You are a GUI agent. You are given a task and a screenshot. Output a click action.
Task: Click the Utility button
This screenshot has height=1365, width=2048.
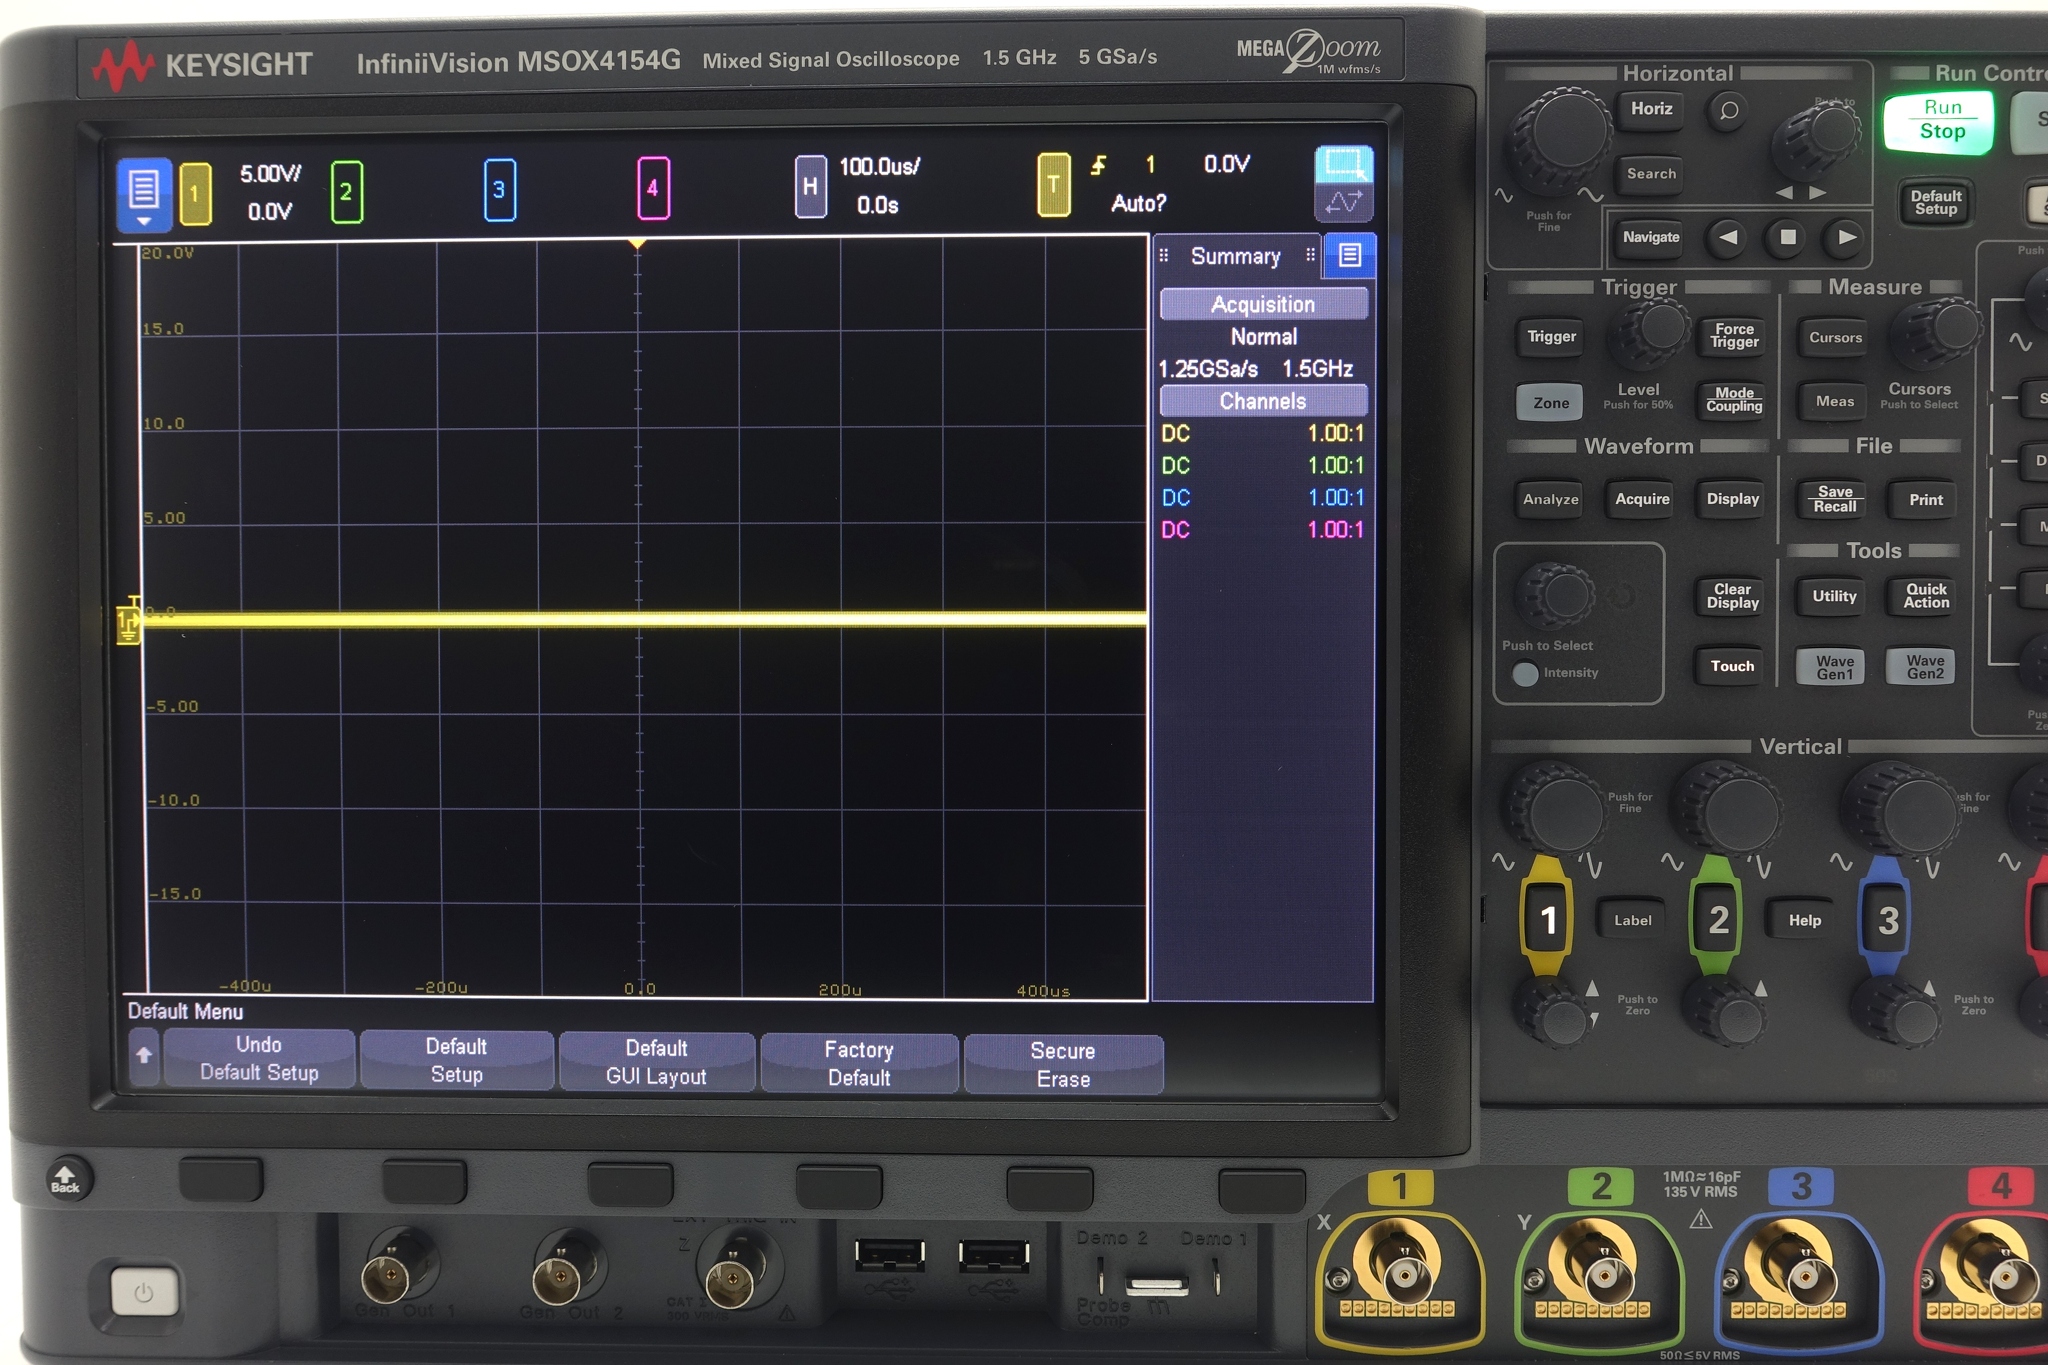(x=1834, y=596)
